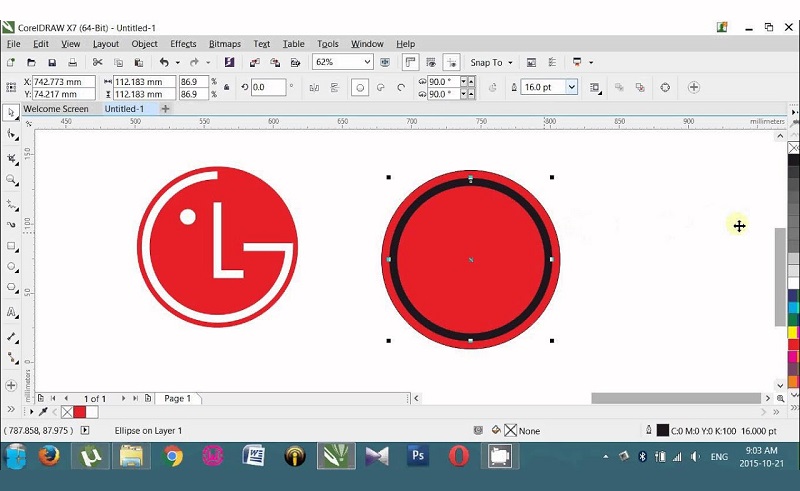Toggle the lock ratio padlock
Screen dimensions: 800x491
coord(227,88)
